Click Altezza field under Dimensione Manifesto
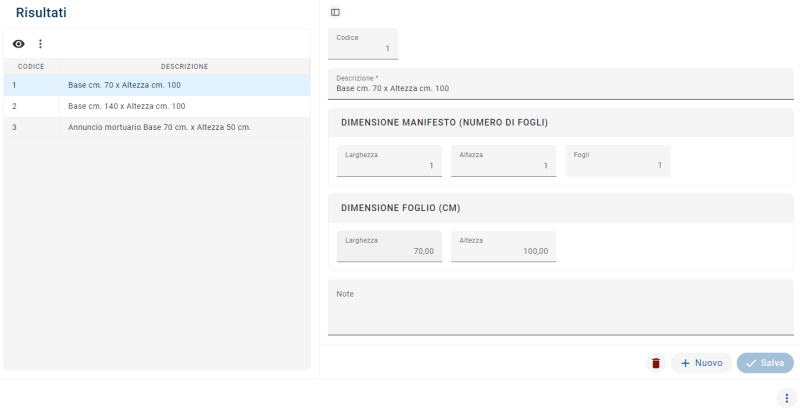 click(503, 161)
